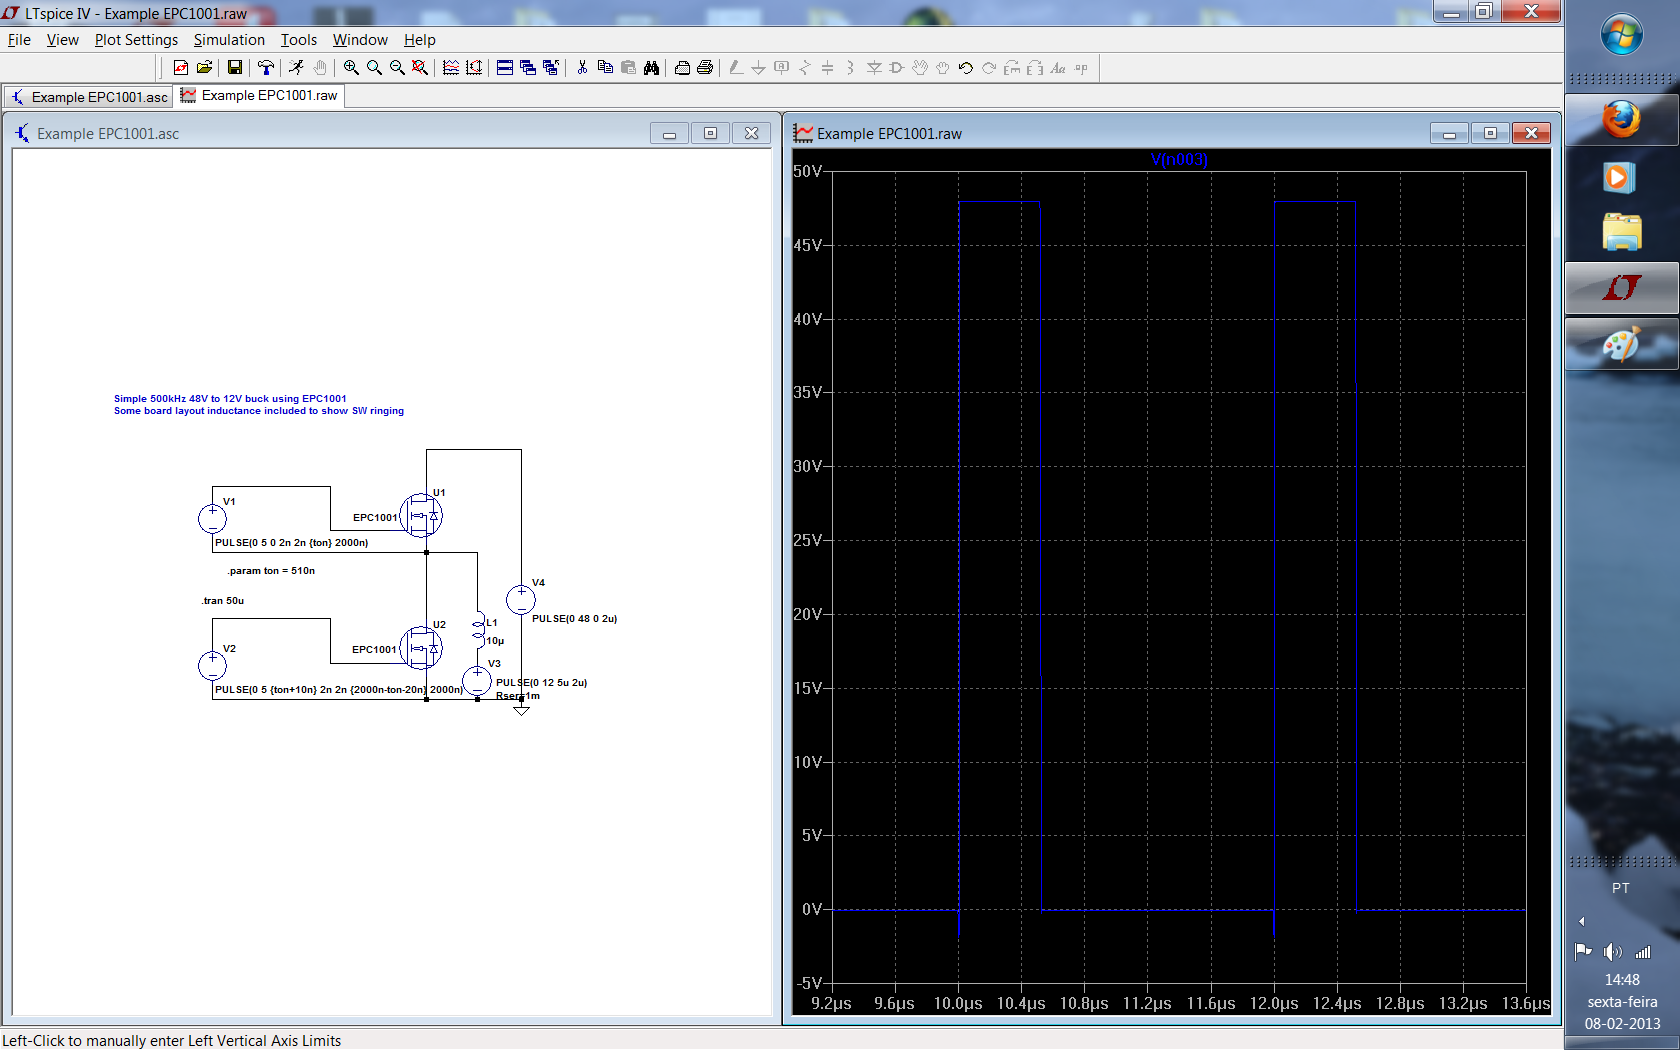Click the Pan magnifier icon in toolbar
This screenshot has width=1680, height=1050.
(x=374, y=67)
